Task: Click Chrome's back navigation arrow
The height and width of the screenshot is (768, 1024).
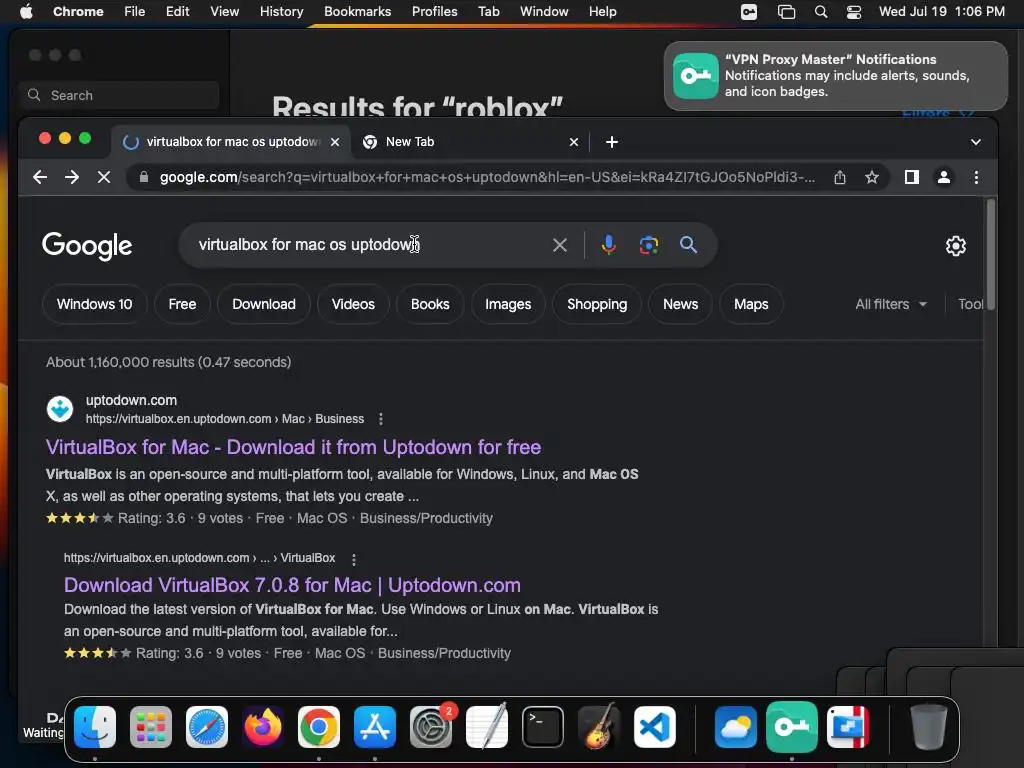Action: coord(40,177)
